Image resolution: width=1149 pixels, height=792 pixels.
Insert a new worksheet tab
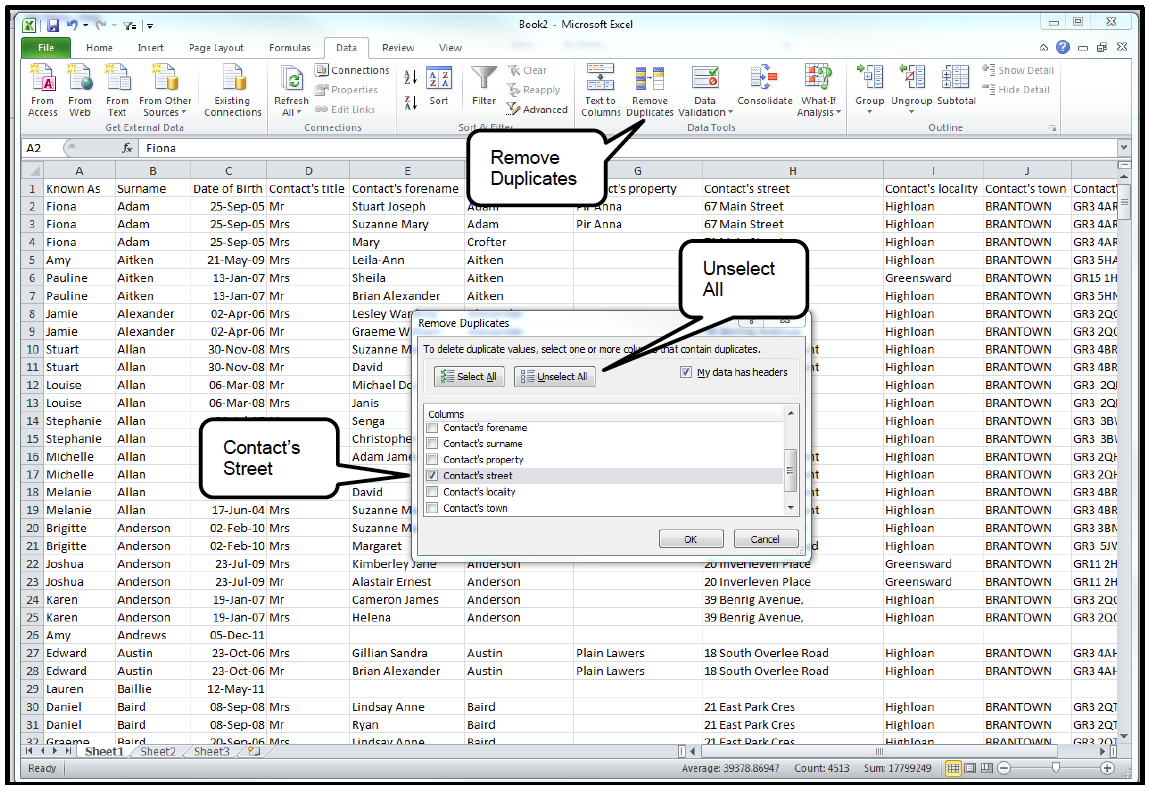254,751
